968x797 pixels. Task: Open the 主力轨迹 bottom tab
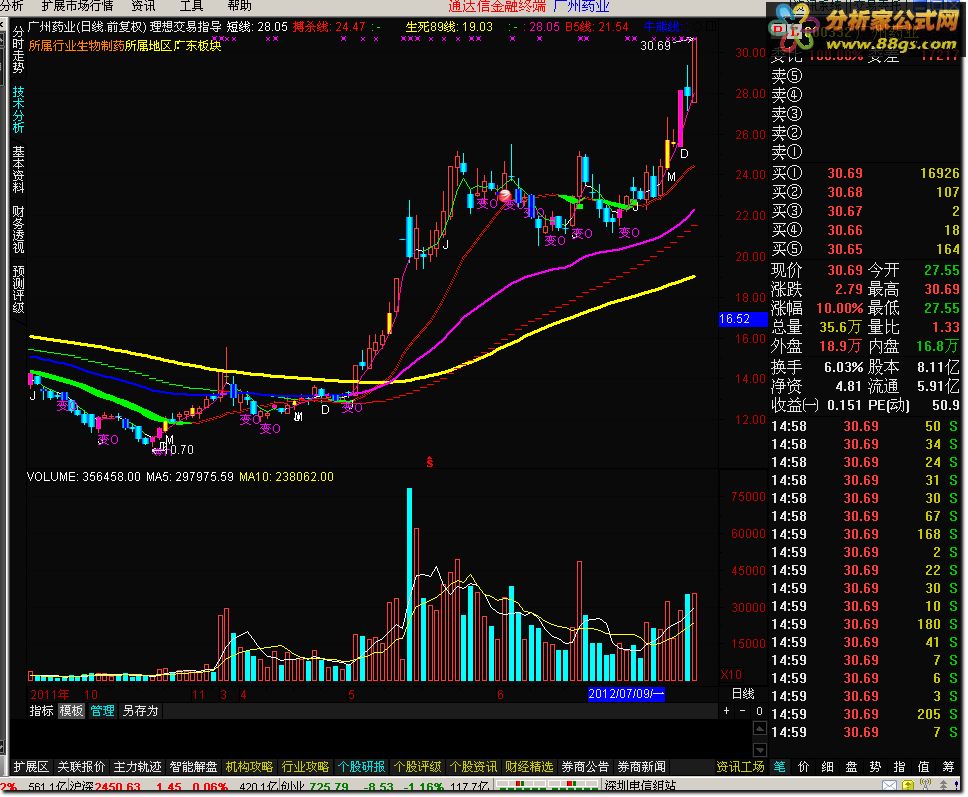click(137, 767)
